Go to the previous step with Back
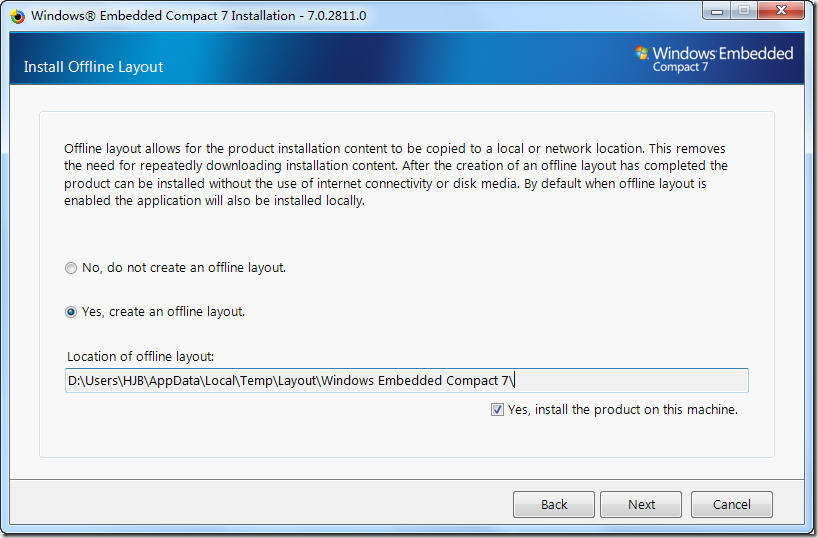818x538 pixels. click(554, 504)
